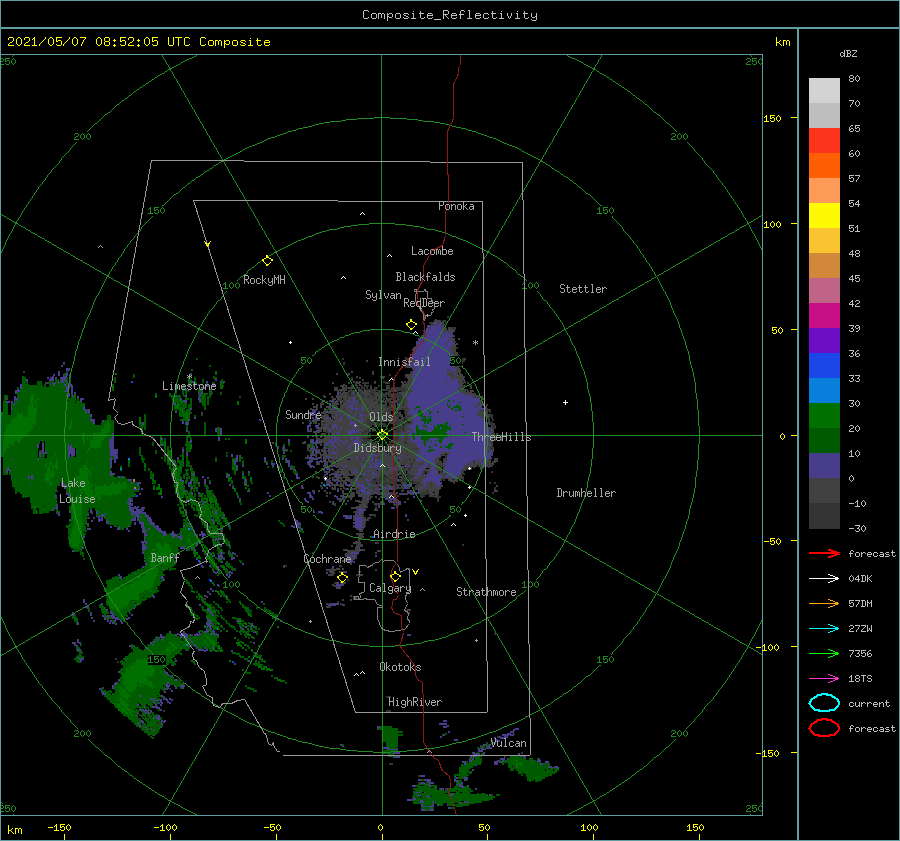900x841 pixels.
Task: Click the RedDeer city label
Action: [424, 303]
